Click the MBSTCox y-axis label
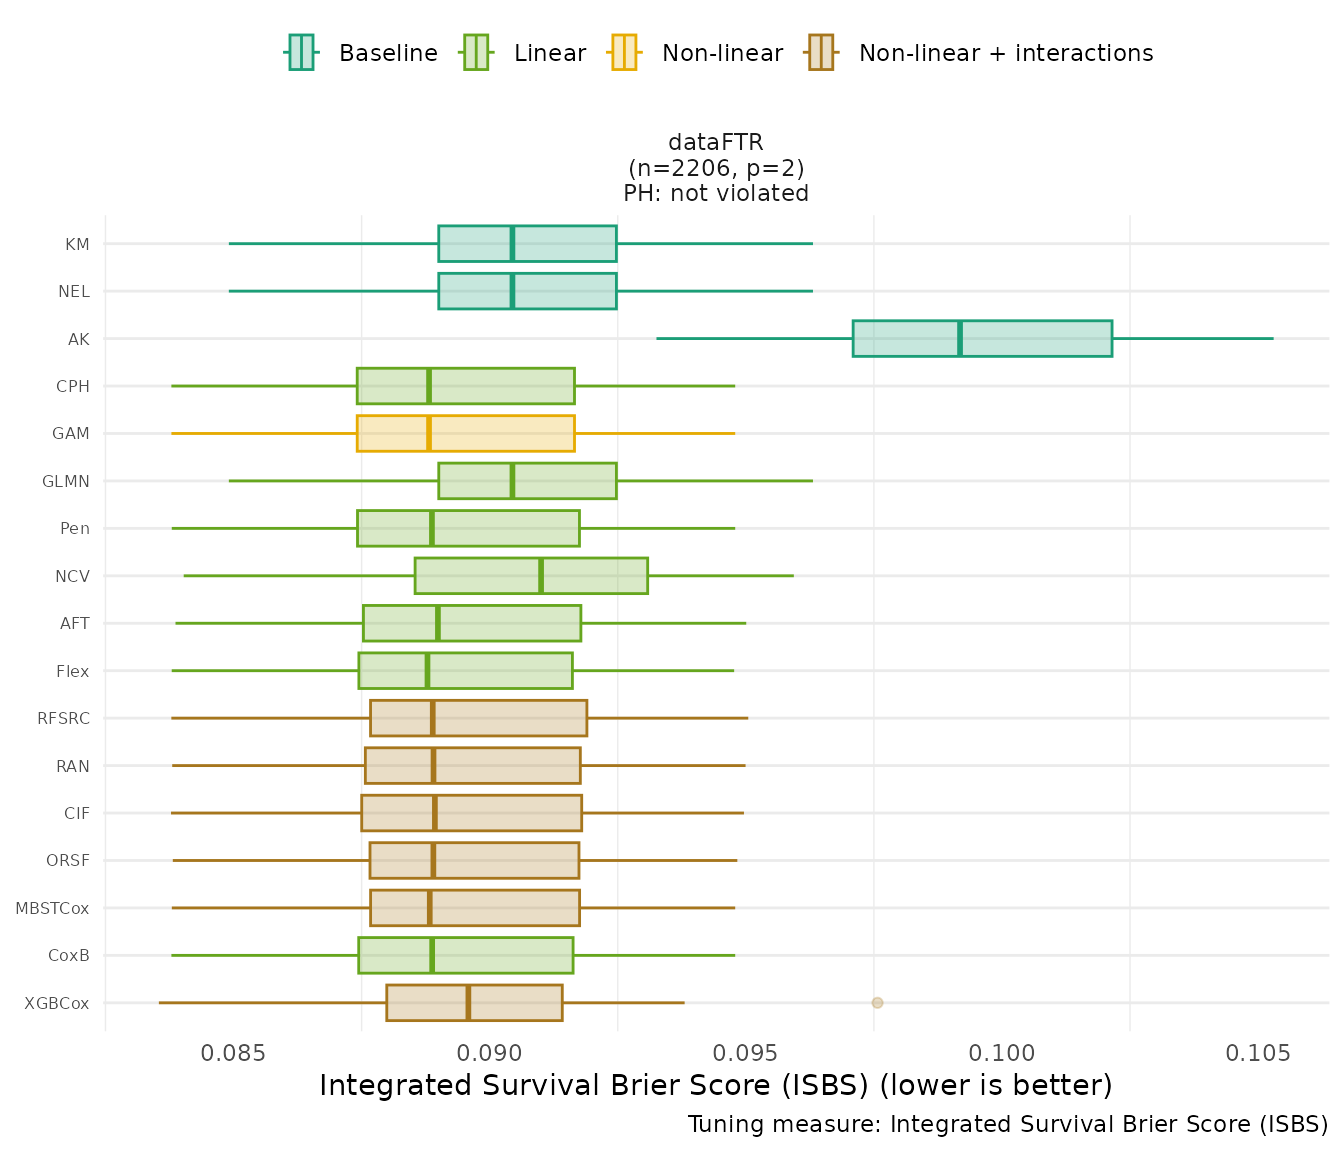Image resolution: width=1344 pixels, height=1152 pixels. click(52, 908)
